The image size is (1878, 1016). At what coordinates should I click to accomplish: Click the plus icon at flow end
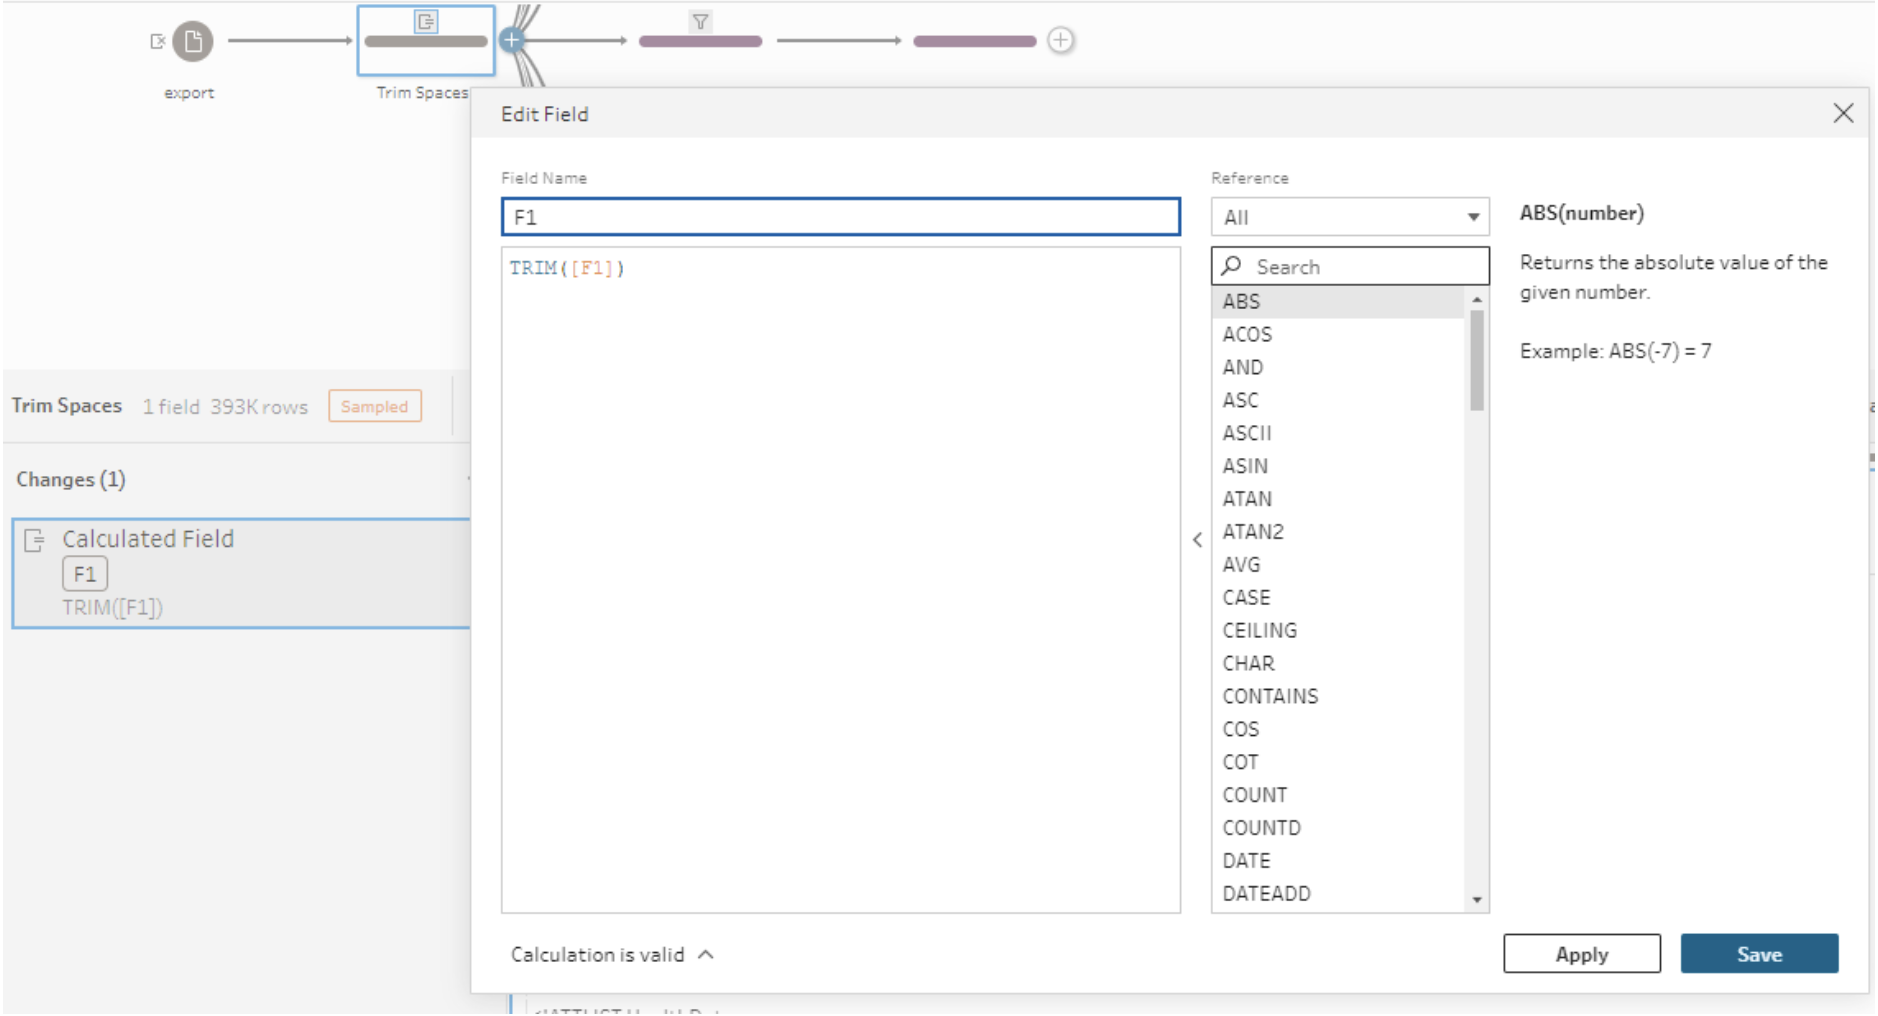pos(1060,40)
